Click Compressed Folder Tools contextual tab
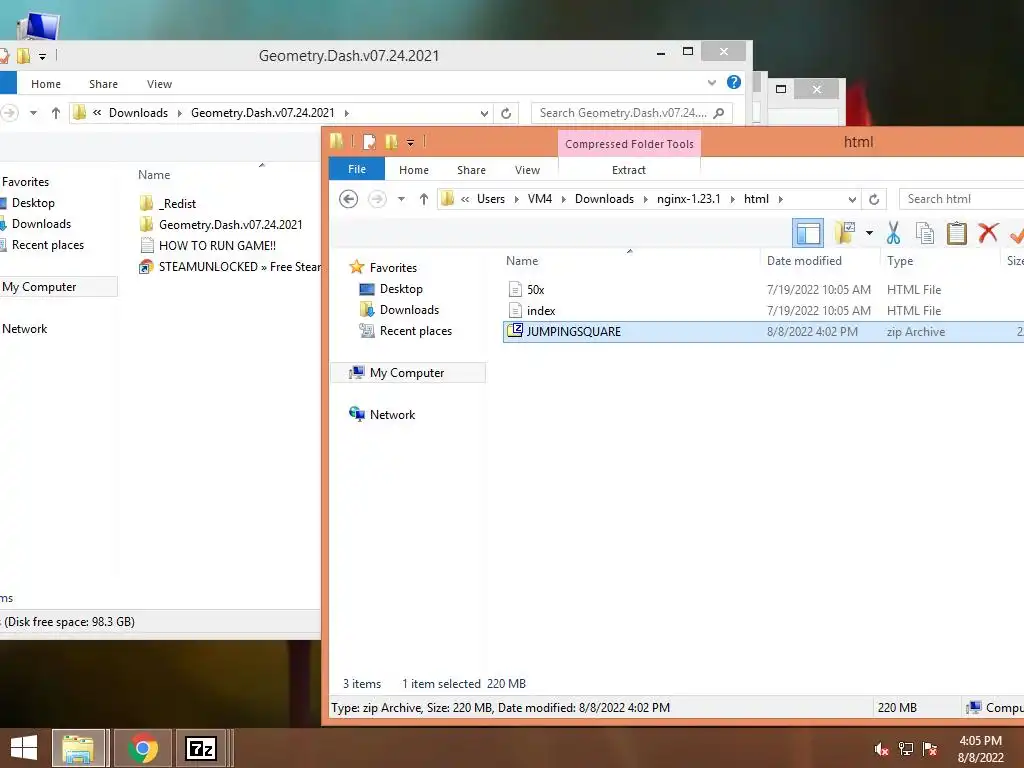This screenshot has width=1024, height=768. coord(630,144)
